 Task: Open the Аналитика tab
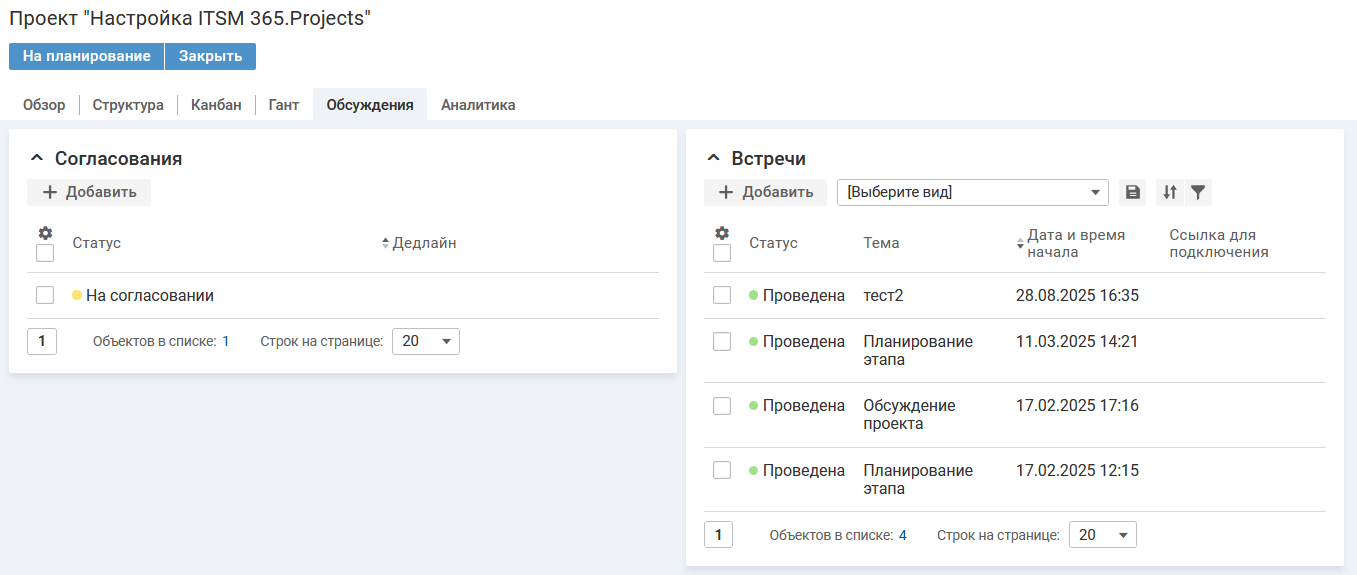478,105
